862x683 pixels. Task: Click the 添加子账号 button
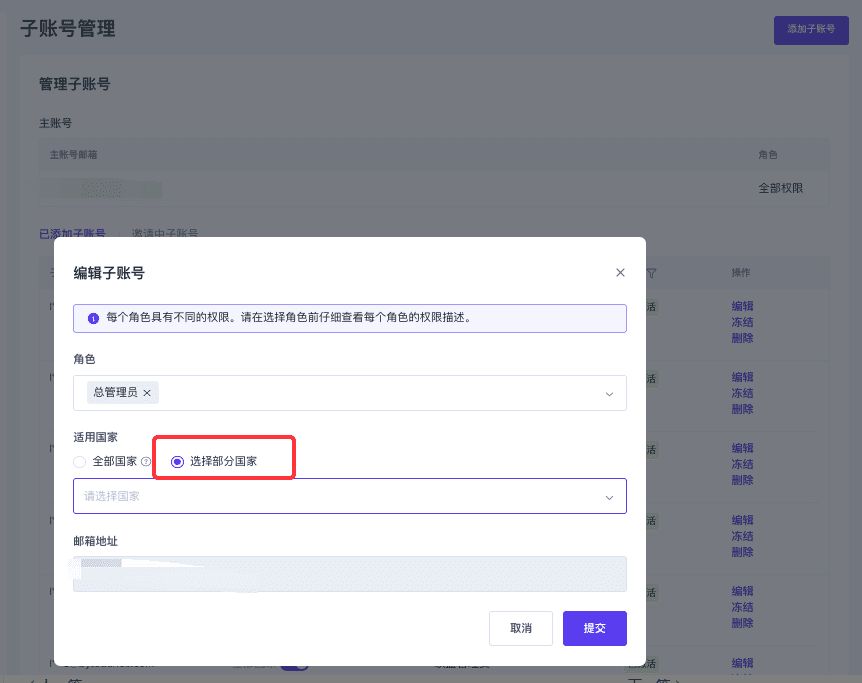(x=811, y=30)
